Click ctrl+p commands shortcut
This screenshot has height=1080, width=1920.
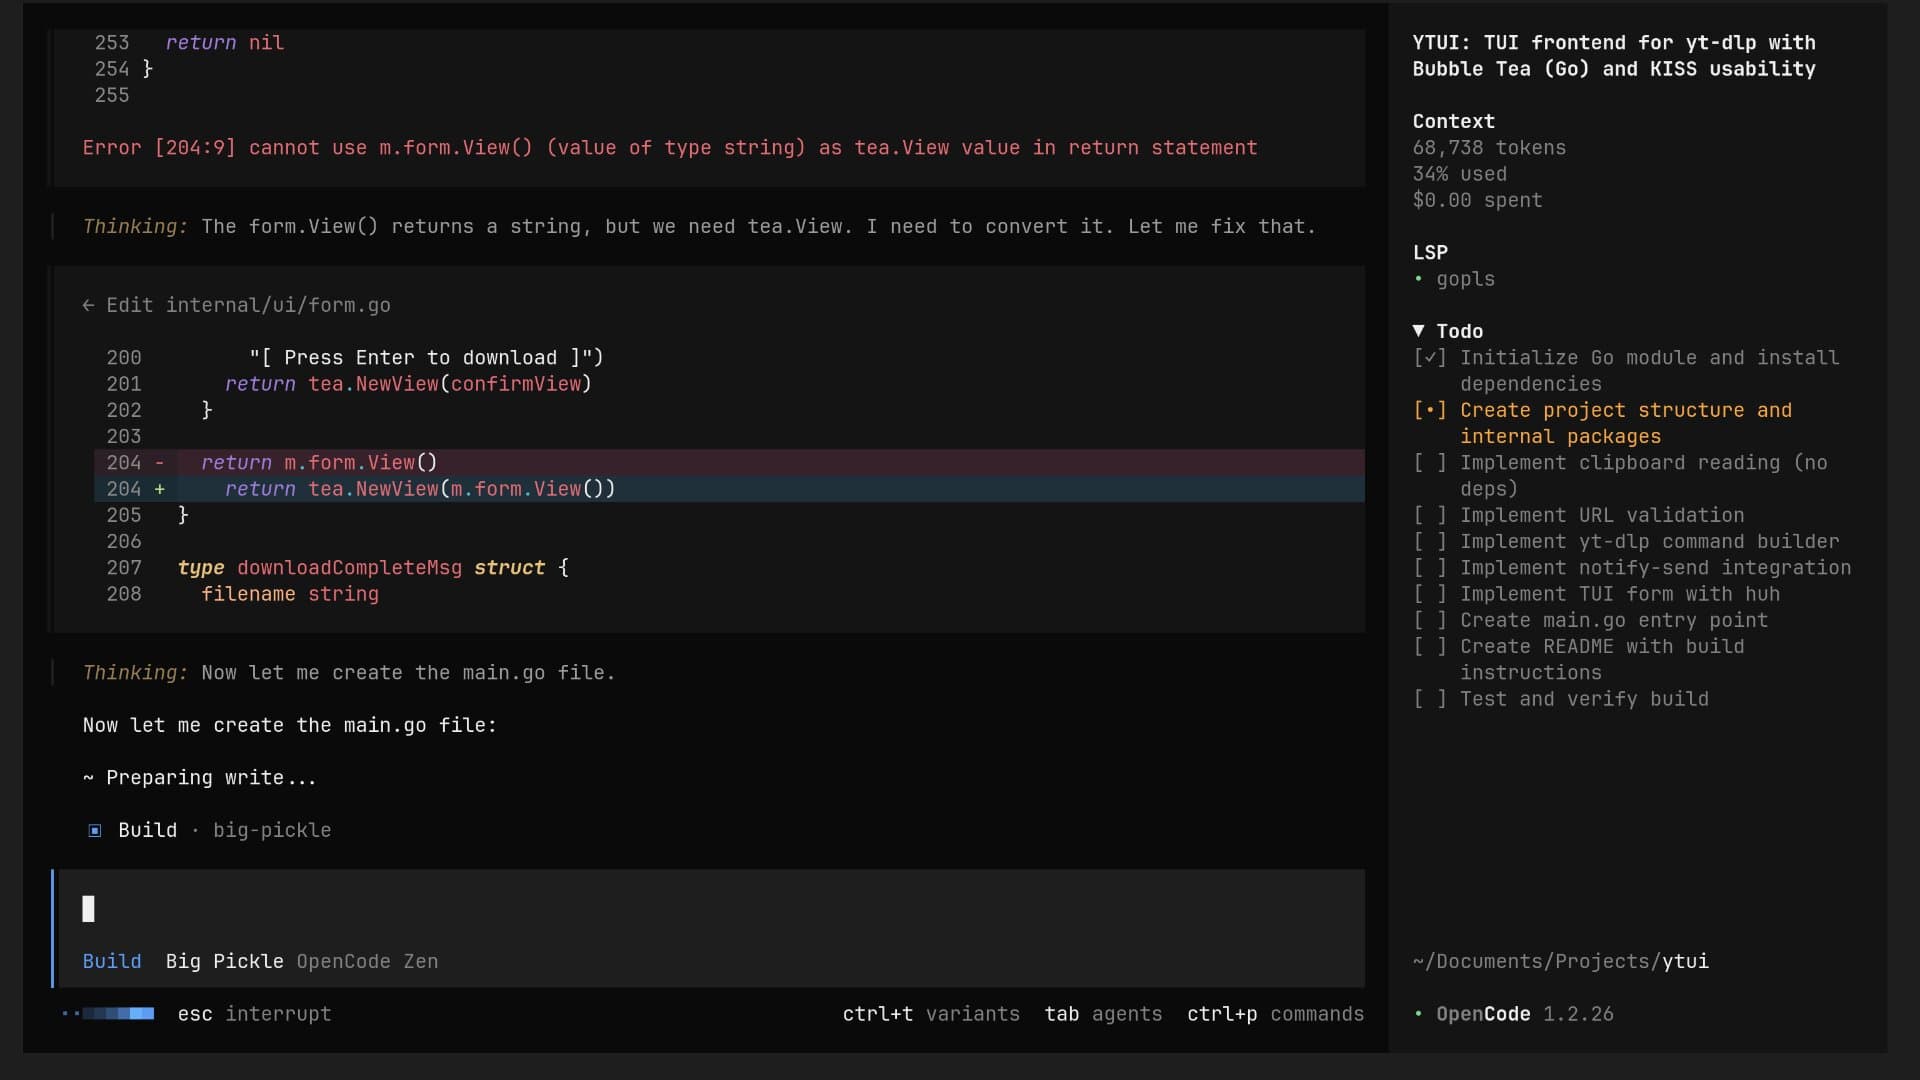[x=1275, y=1014]
